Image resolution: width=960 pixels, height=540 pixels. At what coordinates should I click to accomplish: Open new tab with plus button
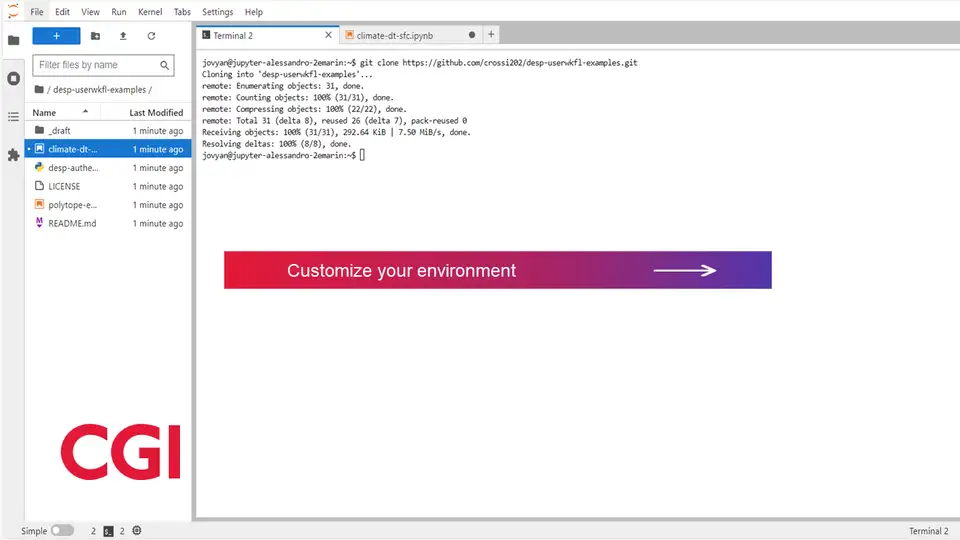pos(491,34)
